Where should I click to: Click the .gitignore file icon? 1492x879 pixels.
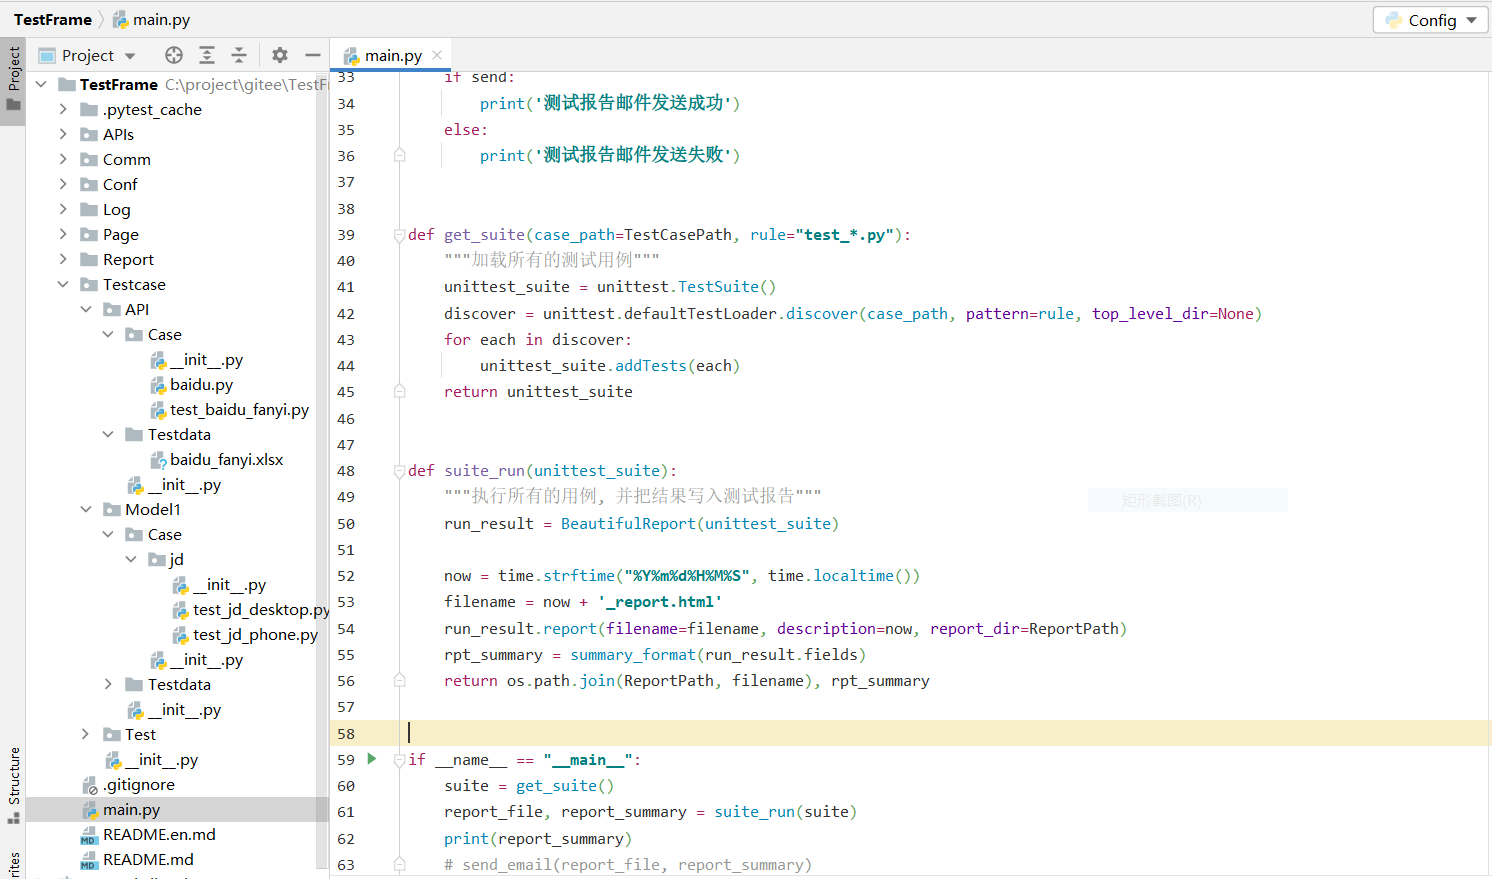[90, 785]
